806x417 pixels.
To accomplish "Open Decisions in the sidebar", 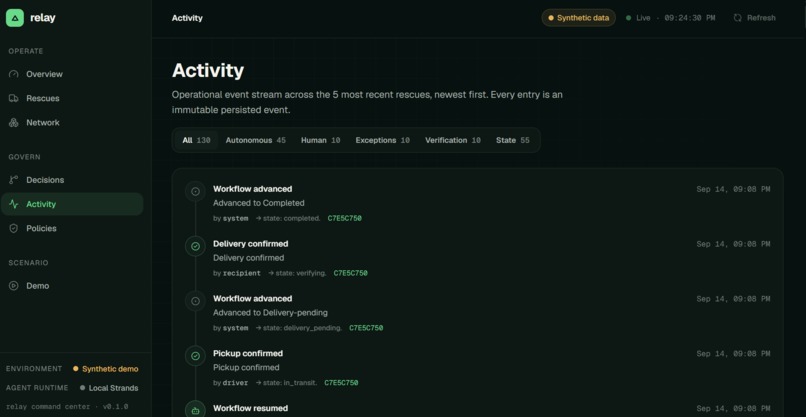I will pyautogui.click(x=72, y=180).
